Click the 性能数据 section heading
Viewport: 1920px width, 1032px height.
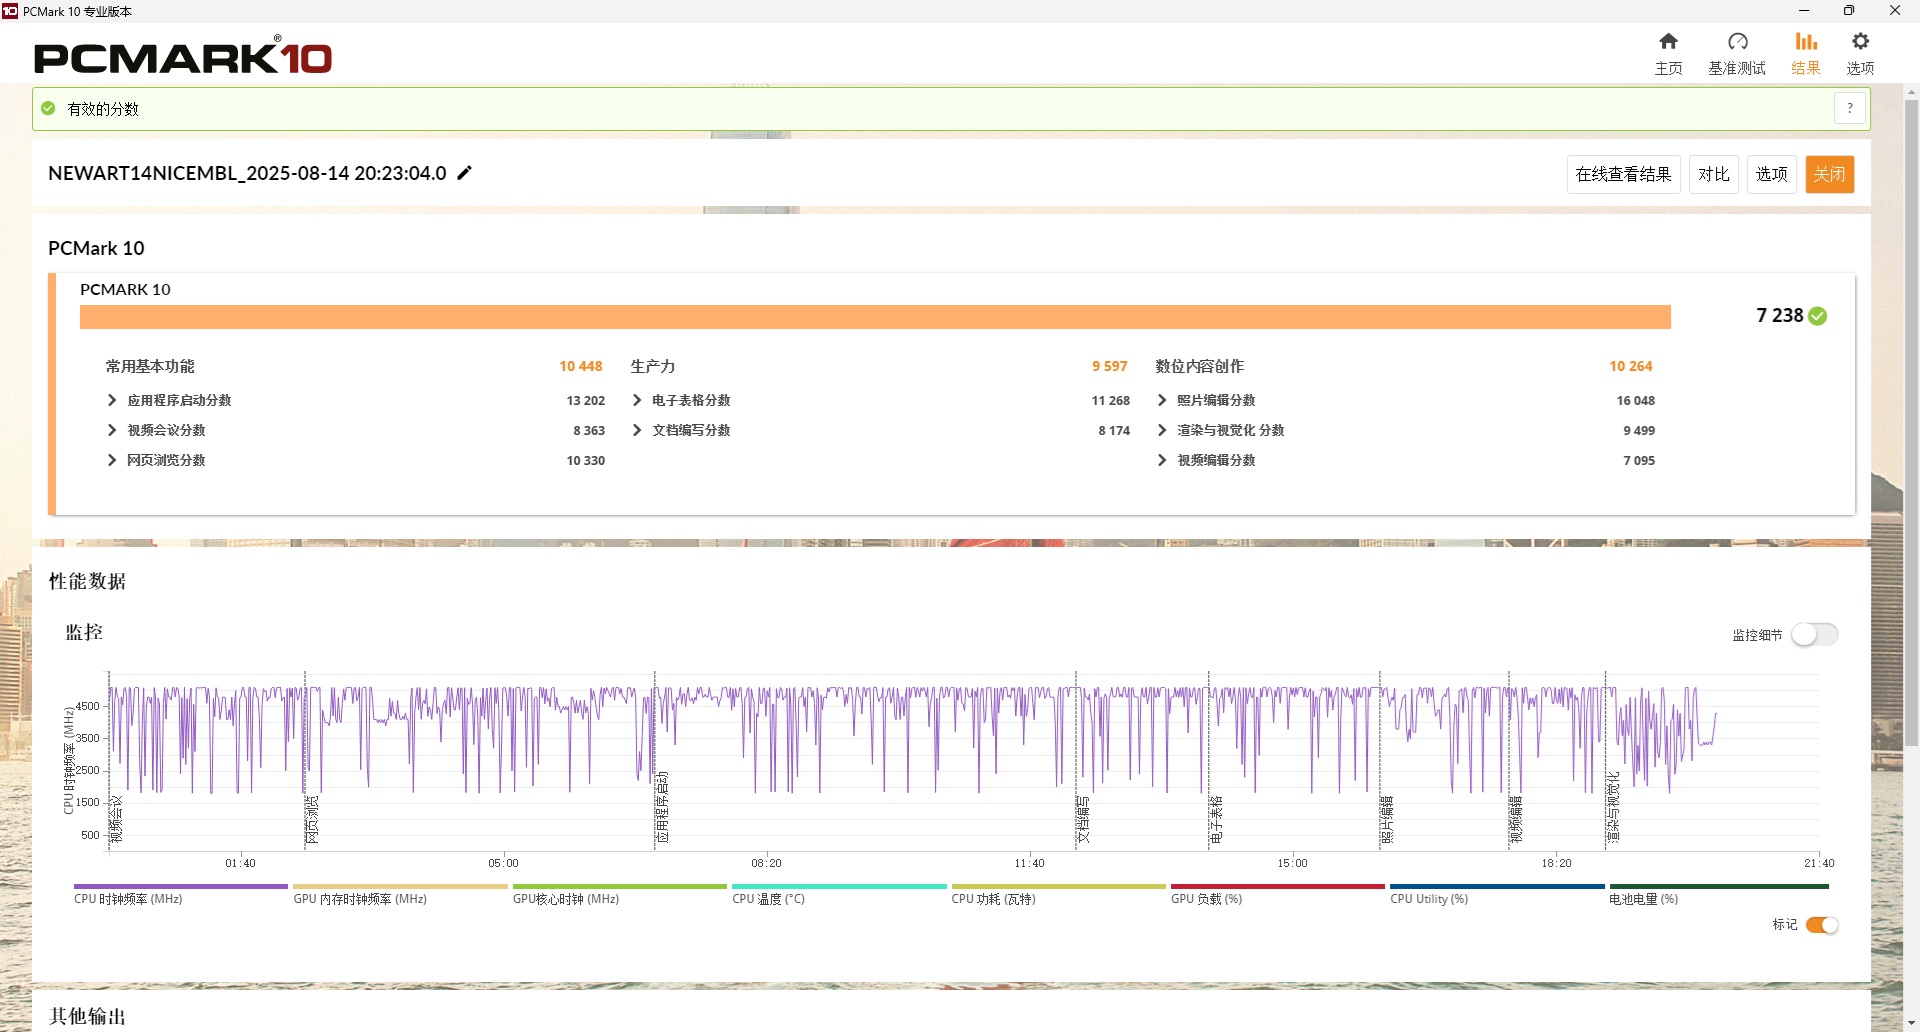pos(88,581)
